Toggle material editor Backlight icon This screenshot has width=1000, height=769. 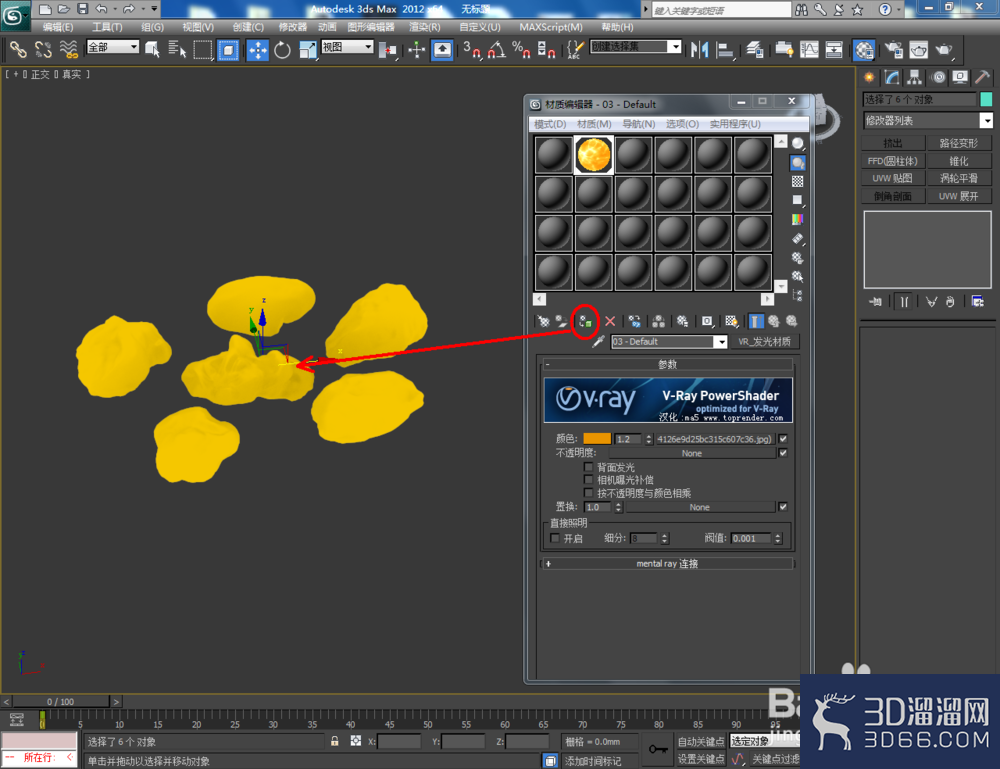click(x=798, y=163)
